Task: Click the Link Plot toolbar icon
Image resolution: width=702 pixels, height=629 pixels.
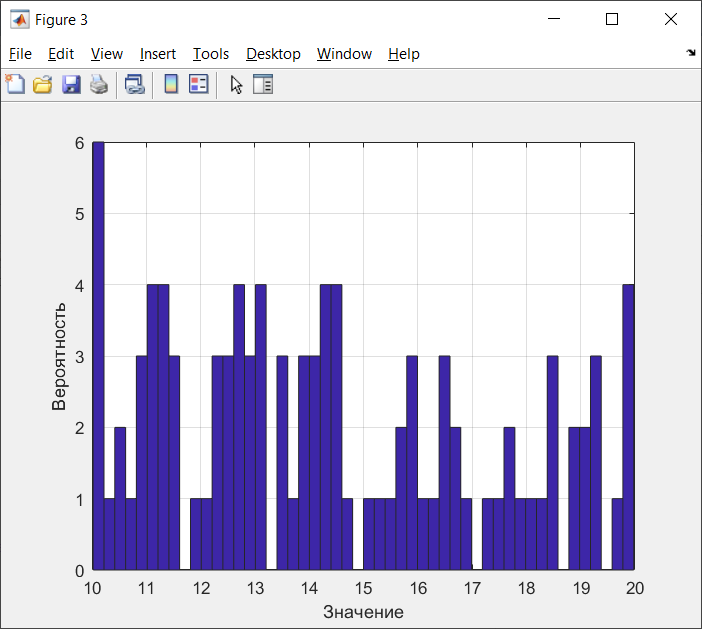Action: tap(134, 84)
